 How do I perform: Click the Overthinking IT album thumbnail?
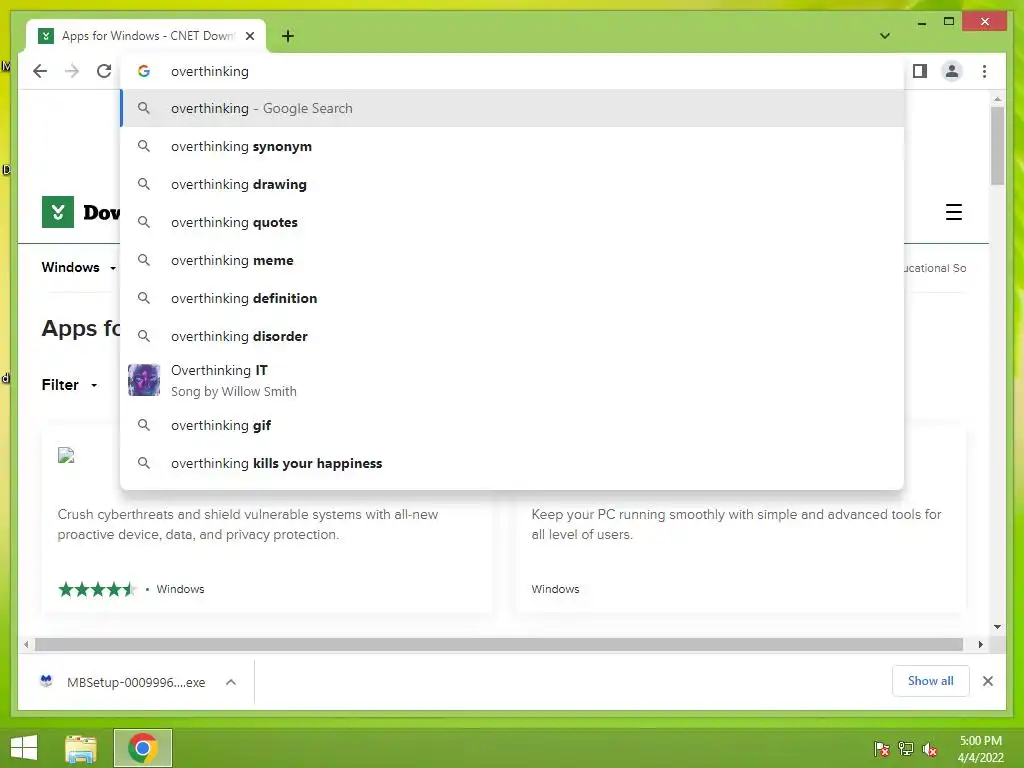point(144,380)
